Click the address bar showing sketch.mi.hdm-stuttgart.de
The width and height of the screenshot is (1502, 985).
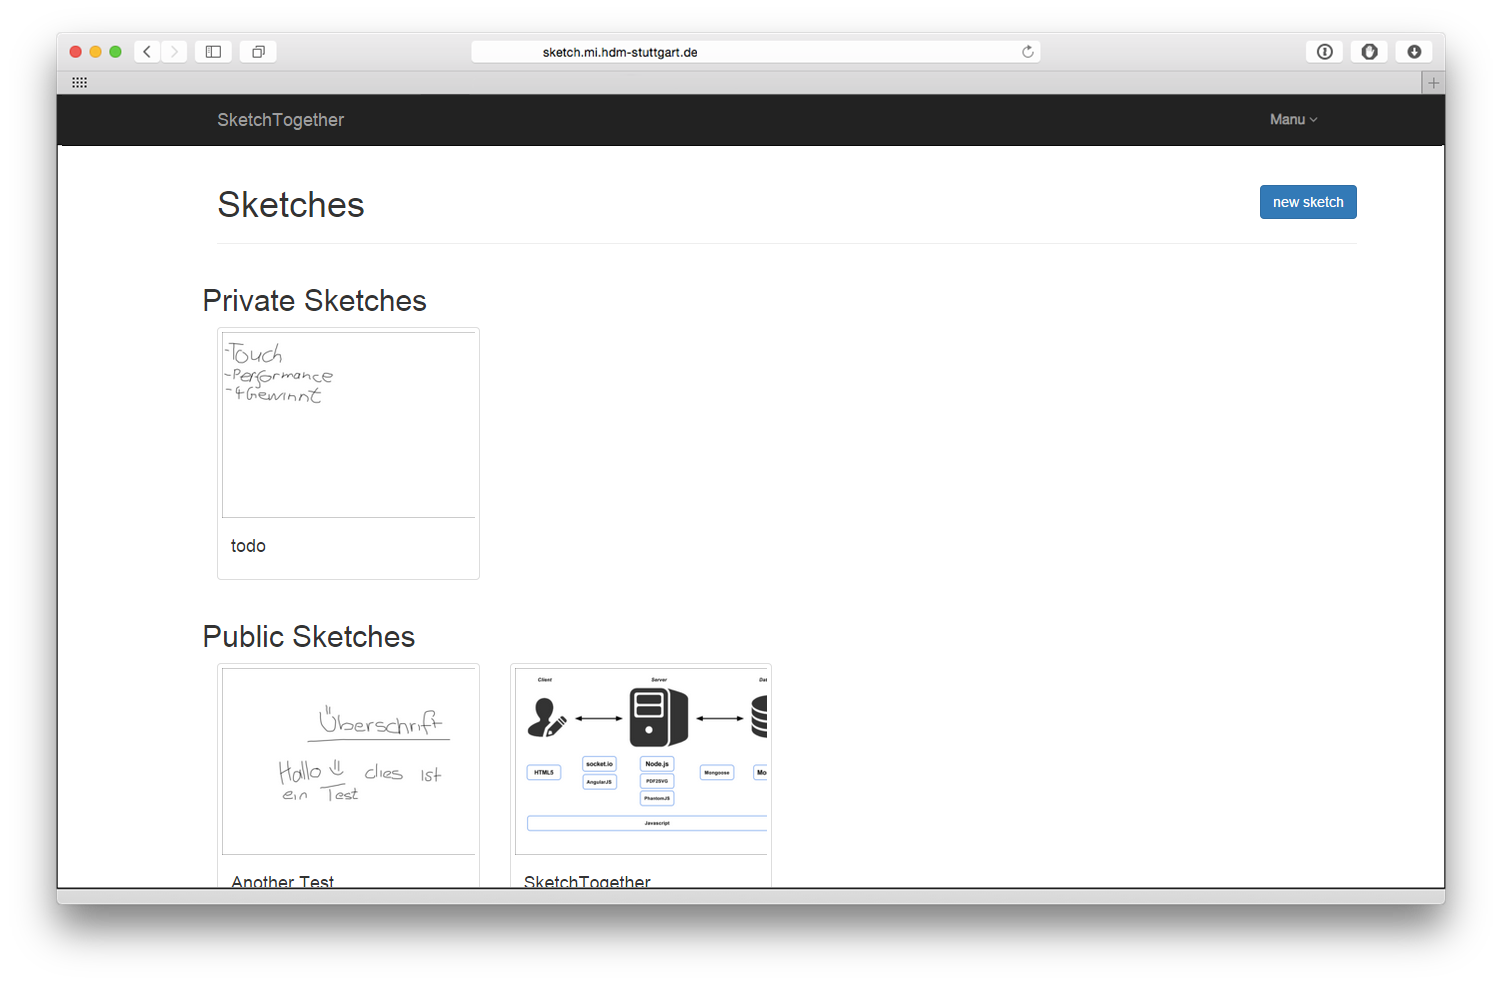755,52
